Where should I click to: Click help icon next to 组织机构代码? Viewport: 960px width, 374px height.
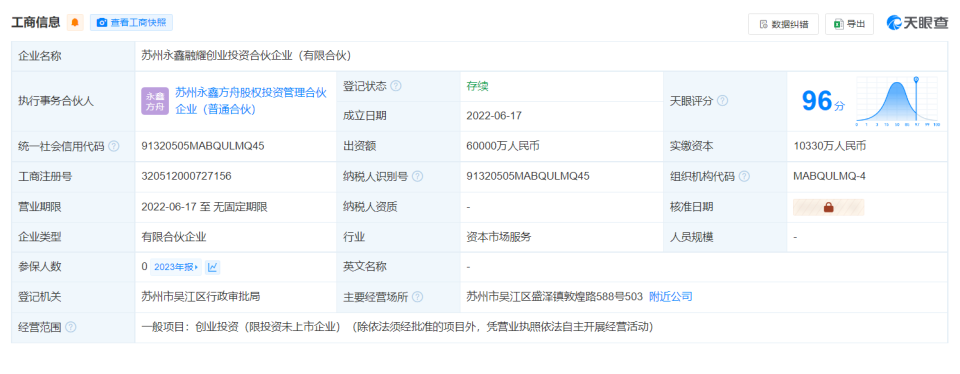744,176
